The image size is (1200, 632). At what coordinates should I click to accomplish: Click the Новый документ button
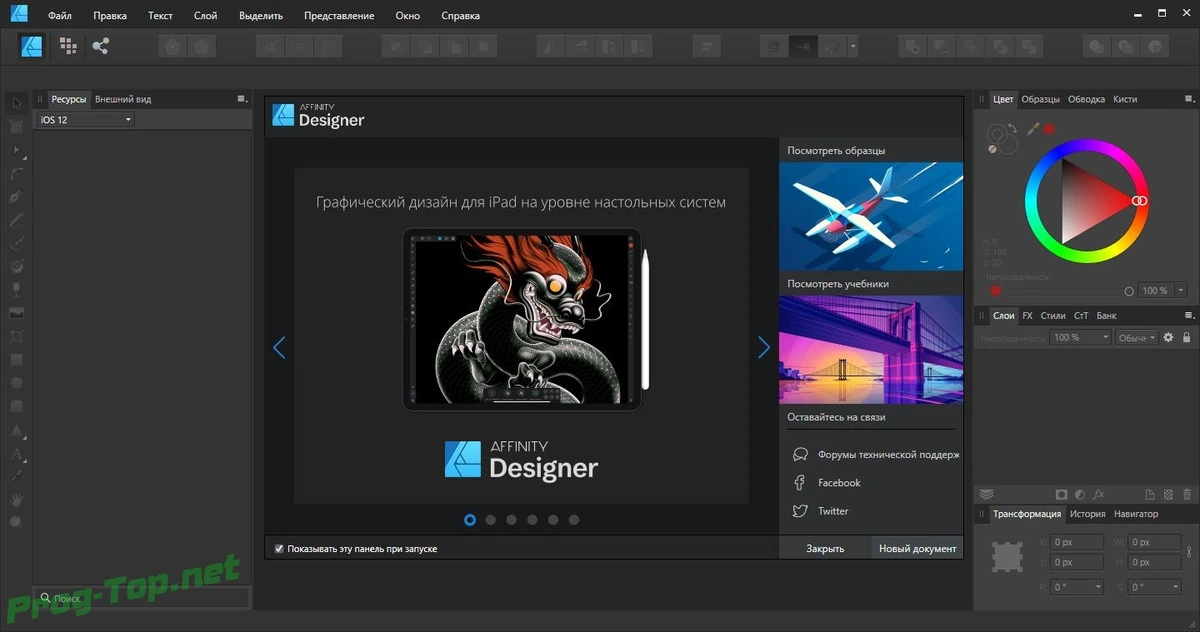point(917,548)
